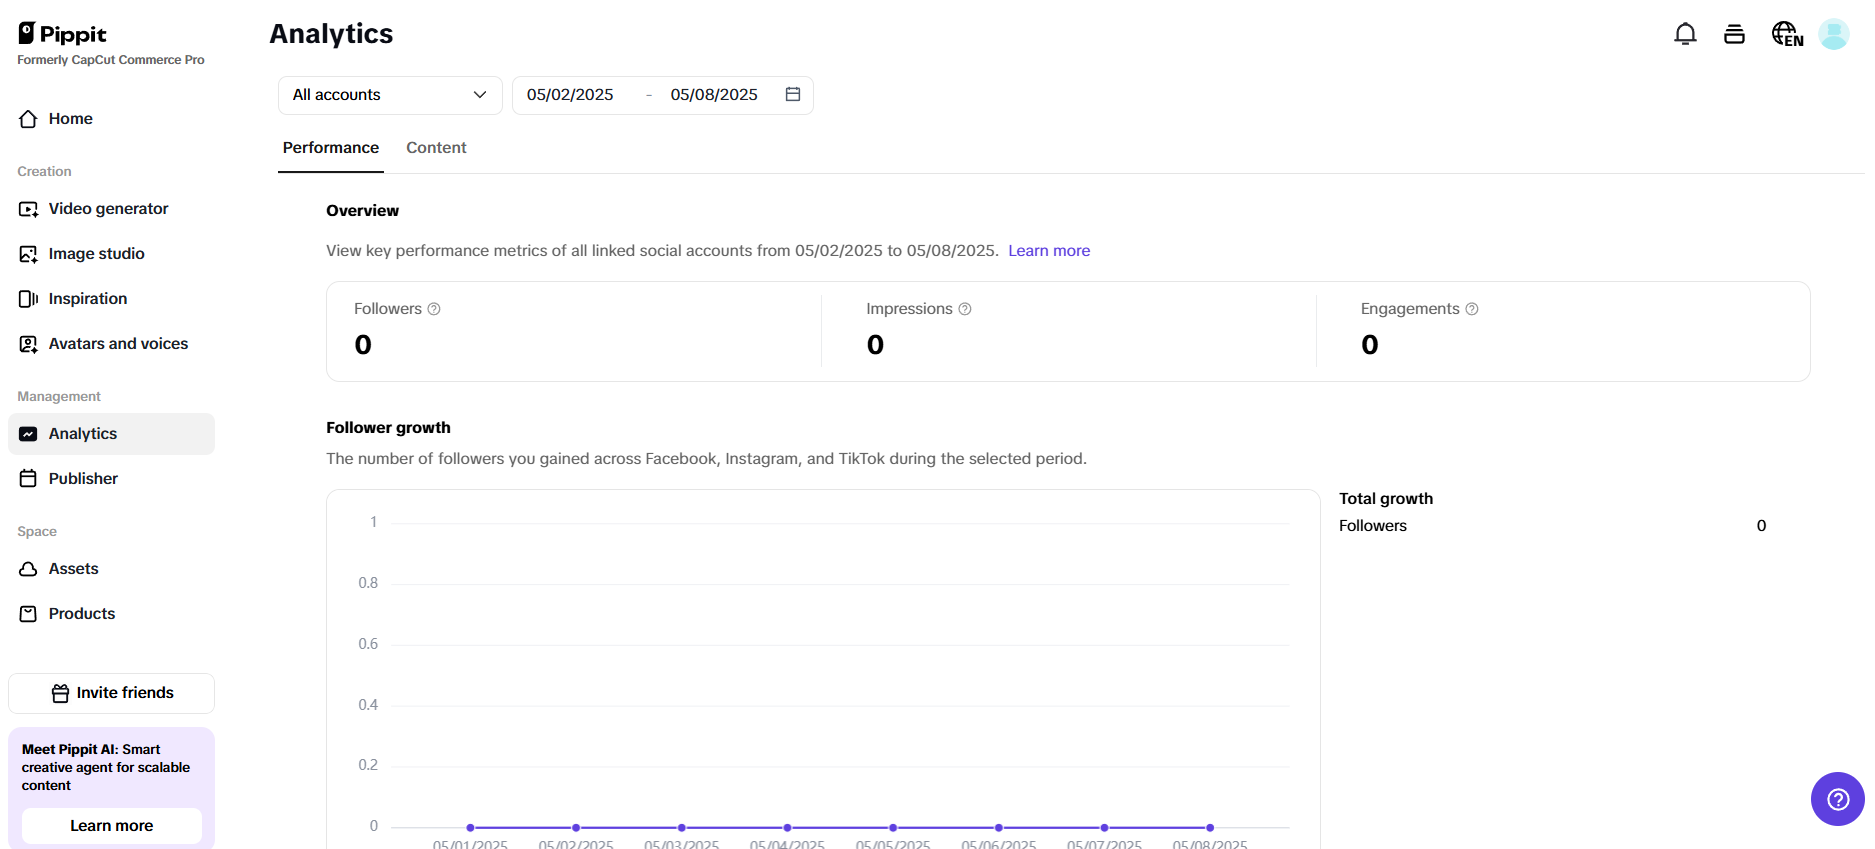Click the Overview heading
This screenshot has width=1875, height=849.
click(x=362, y=211)
